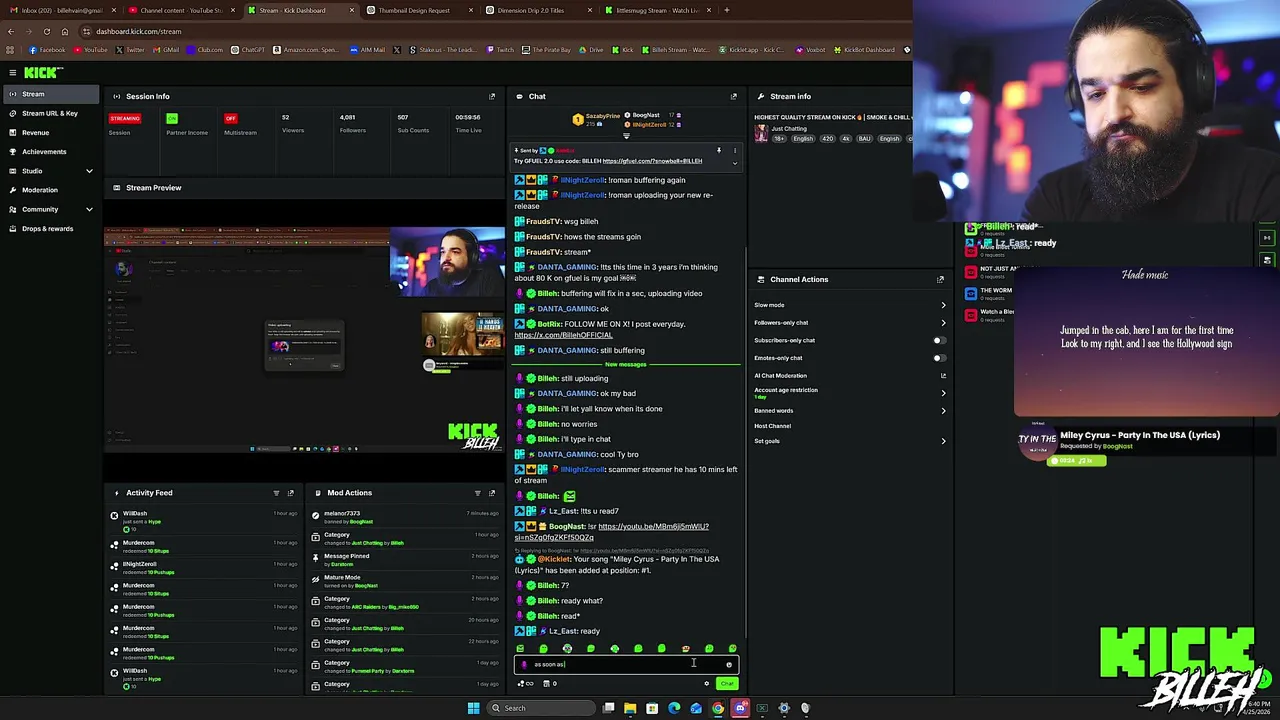
Task: Open Achievements in the sidebar
Action: [50, 151]
